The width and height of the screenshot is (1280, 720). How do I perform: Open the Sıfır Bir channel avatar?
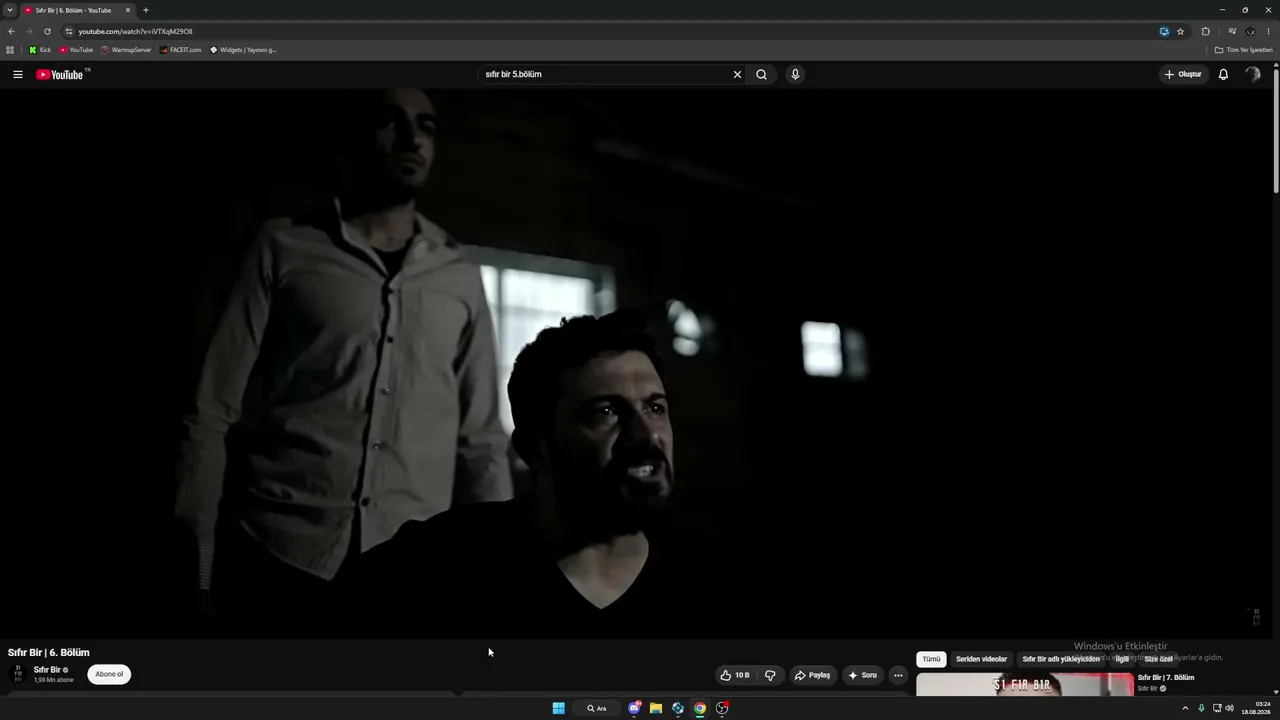18,675
